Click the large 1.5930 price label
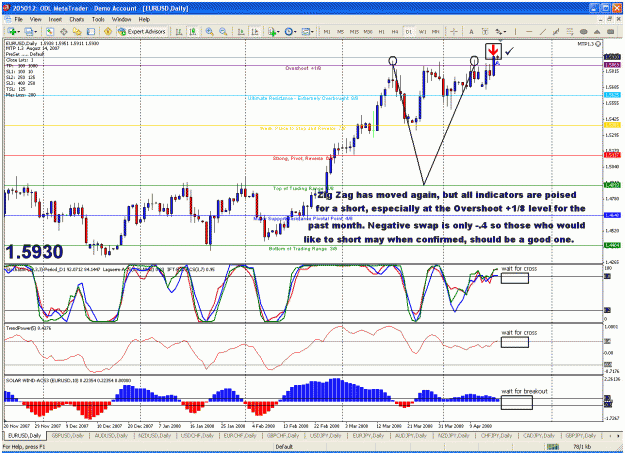 tap(34, 252)
